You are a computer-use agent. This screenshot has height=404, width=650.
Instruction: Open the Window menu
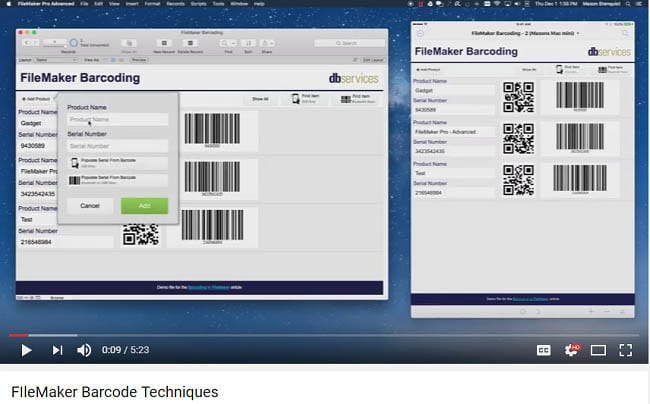click(x=239, y=4)
